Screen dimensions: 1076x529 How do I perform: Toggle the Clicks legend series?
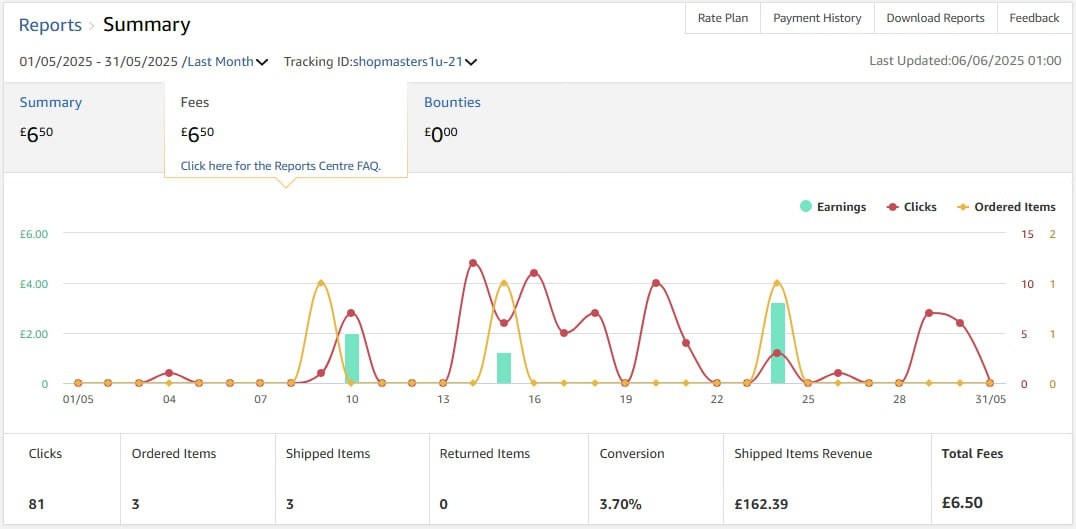click(x=911, y=207)
